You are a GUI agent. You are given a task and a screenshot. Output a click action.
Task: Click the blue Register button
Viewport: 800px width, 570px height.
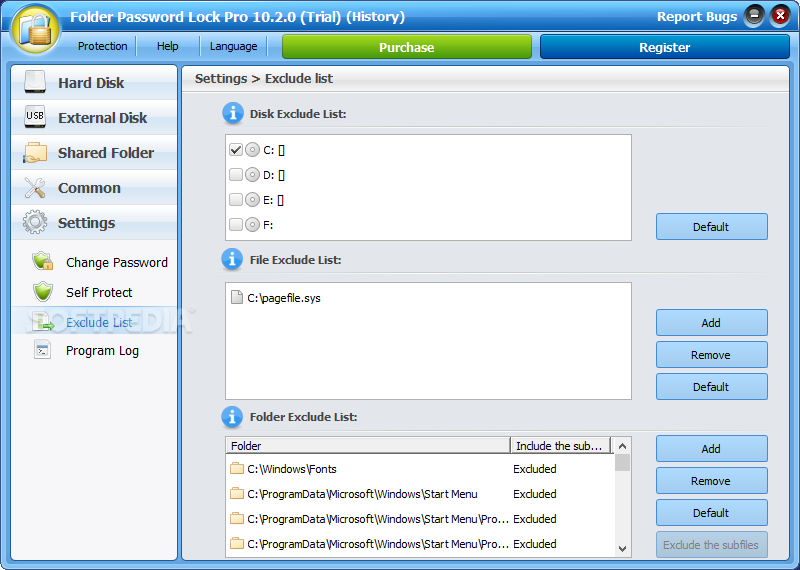coord(664,47)
